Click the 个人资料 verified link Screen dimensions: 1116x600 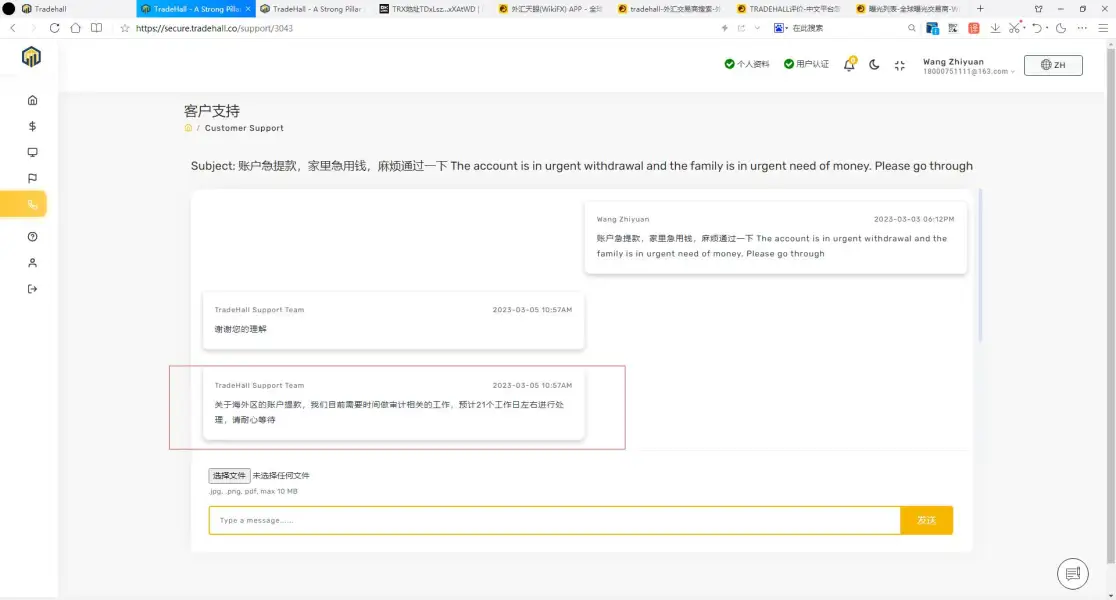747,64
